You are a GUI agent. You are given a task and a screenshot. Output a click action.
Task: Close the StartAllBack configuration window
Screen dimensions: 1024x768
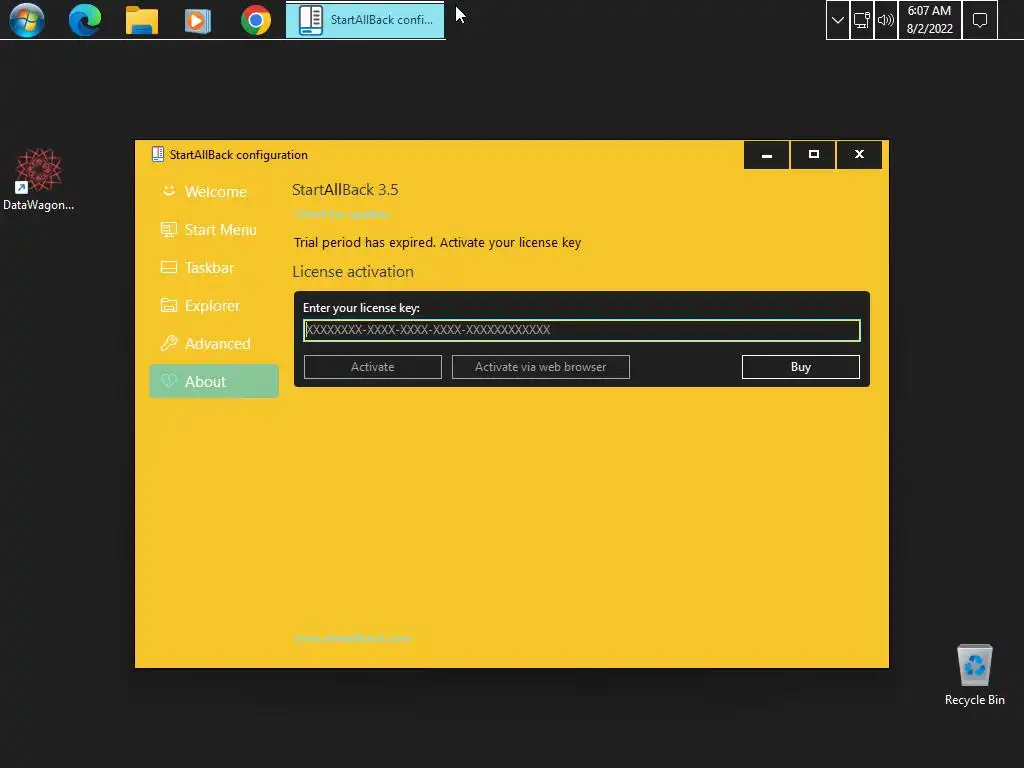click(859, 155)
